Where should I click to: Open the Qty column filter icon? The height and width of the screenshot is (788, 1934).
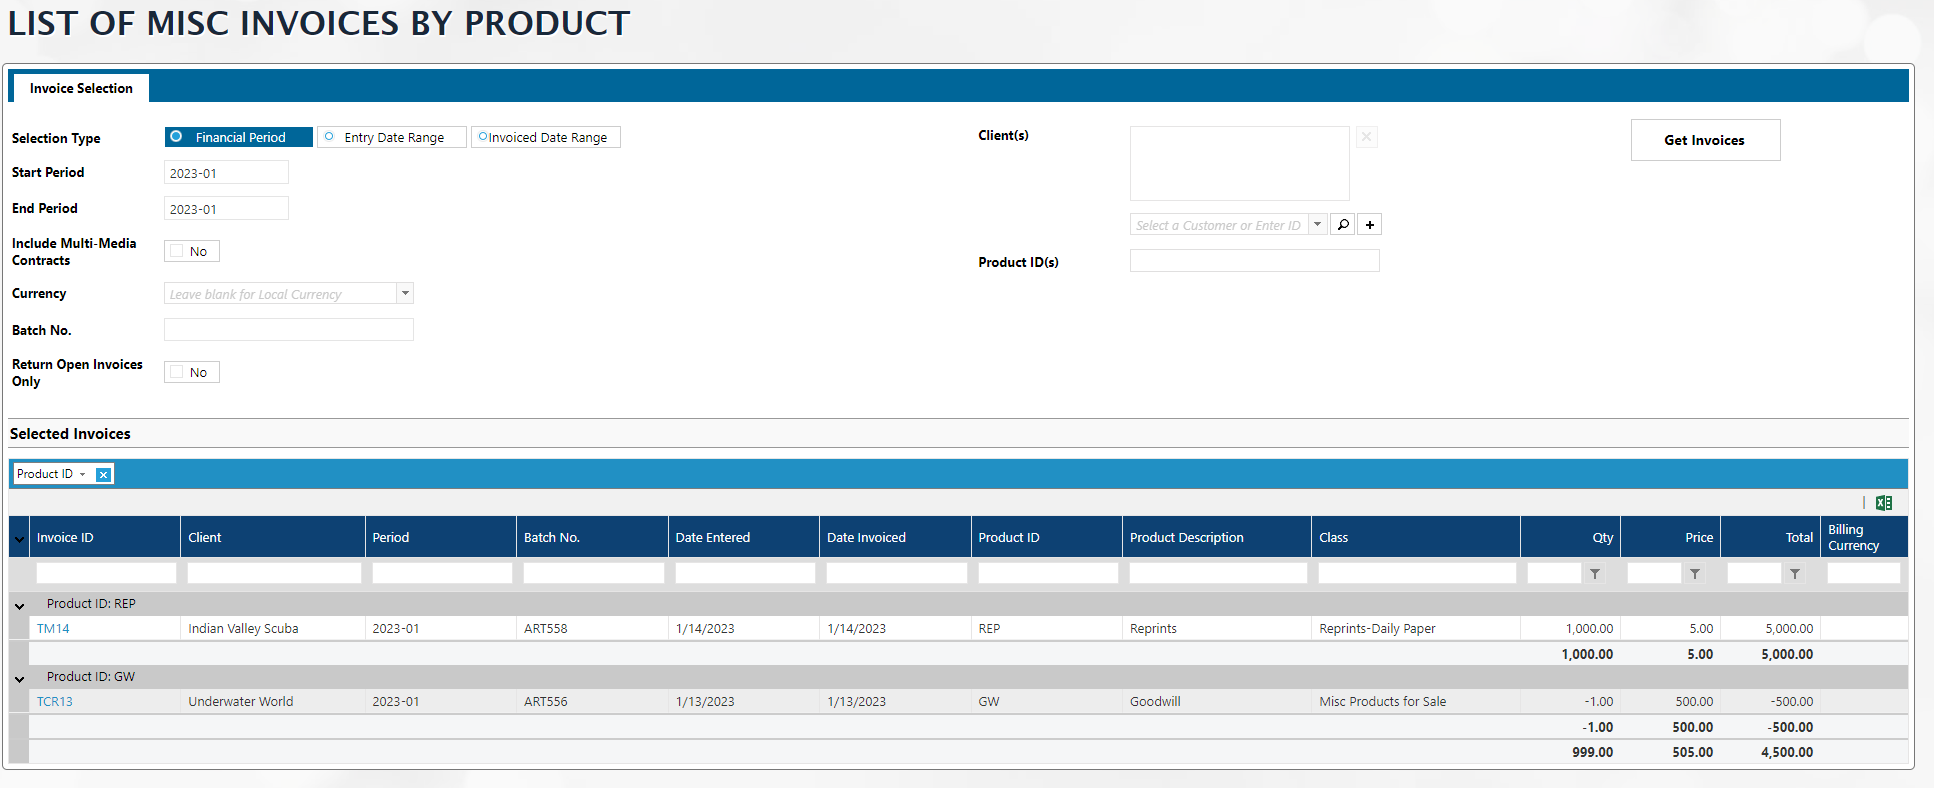(1595, 574)
